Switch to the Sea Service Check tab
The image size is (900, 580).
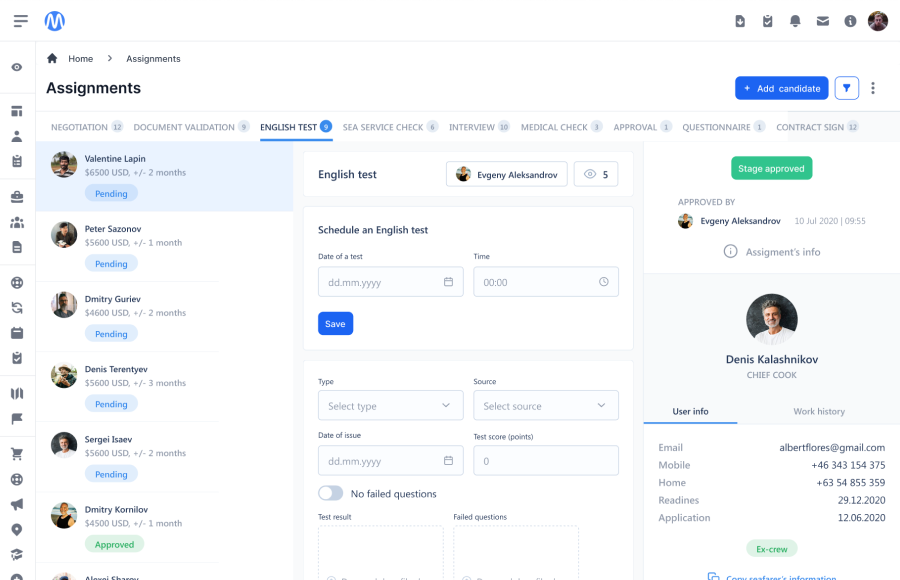coord(390,127)
